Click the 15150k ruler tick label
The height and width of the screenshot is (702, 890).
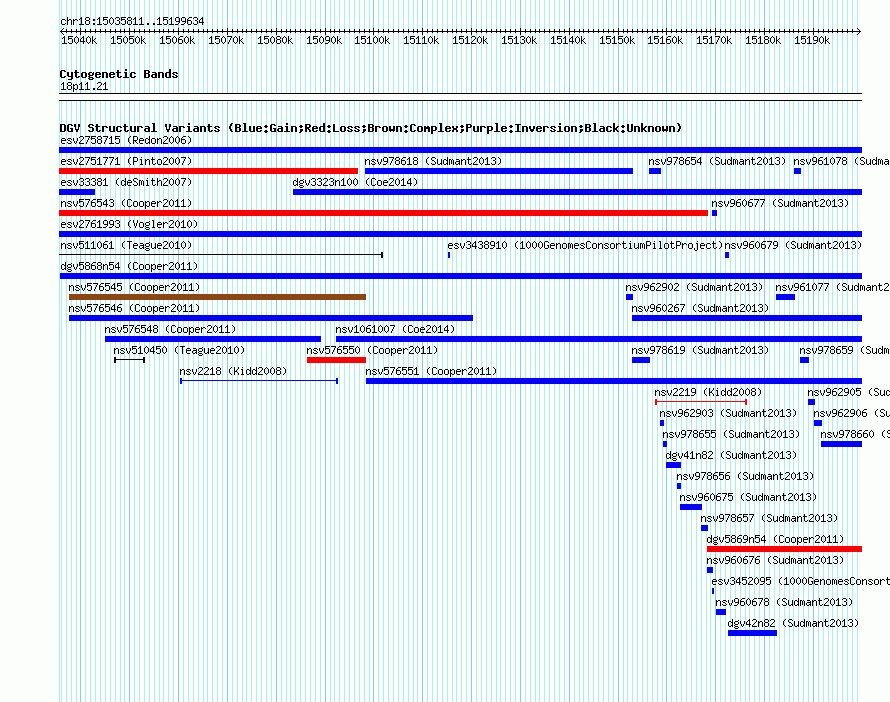(617, 40)
